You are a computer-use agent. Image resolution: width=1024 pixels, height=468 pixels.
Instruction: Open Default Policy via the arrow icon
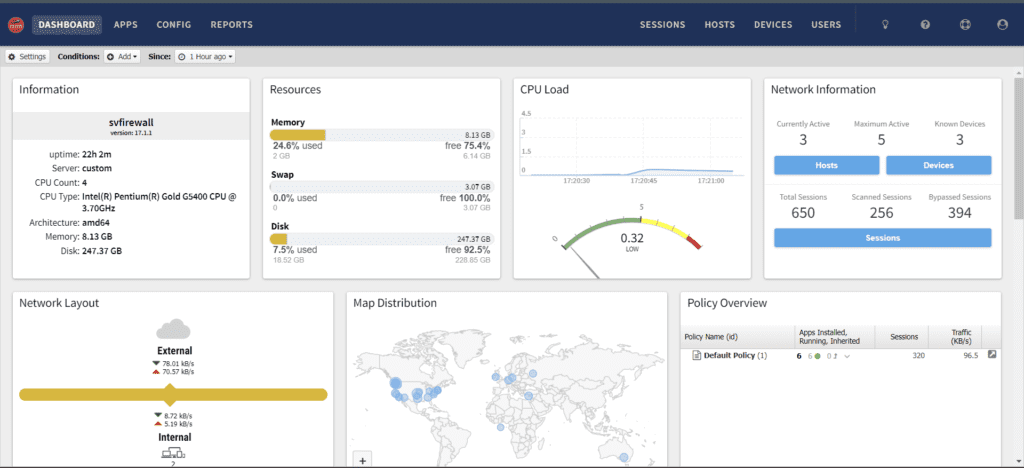coord(991,355)
